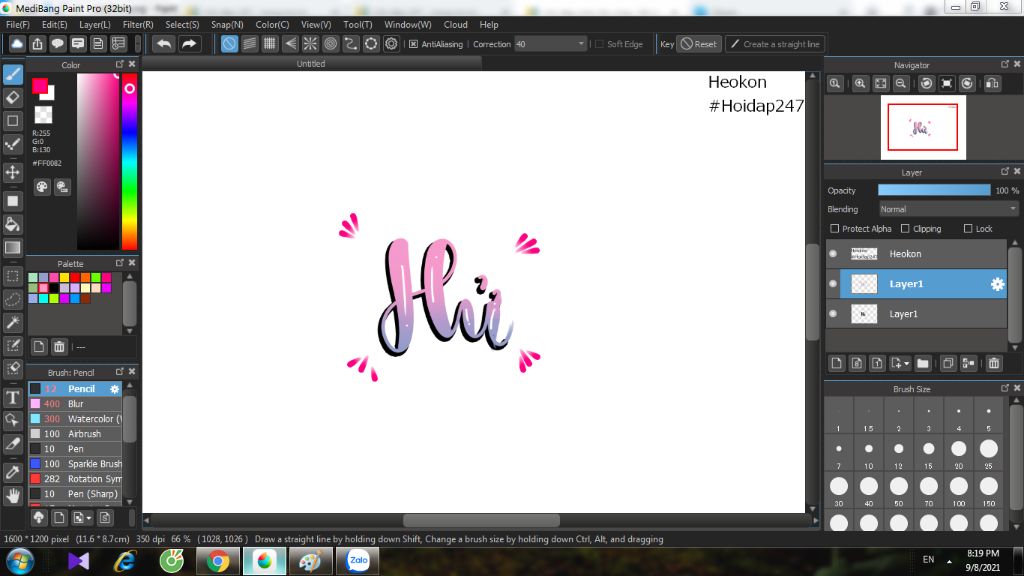The width and height of the screenshot is (1024, 576).
Task: Enable parallel line snap
Action: pyautogui.click(x=249, y=44)
